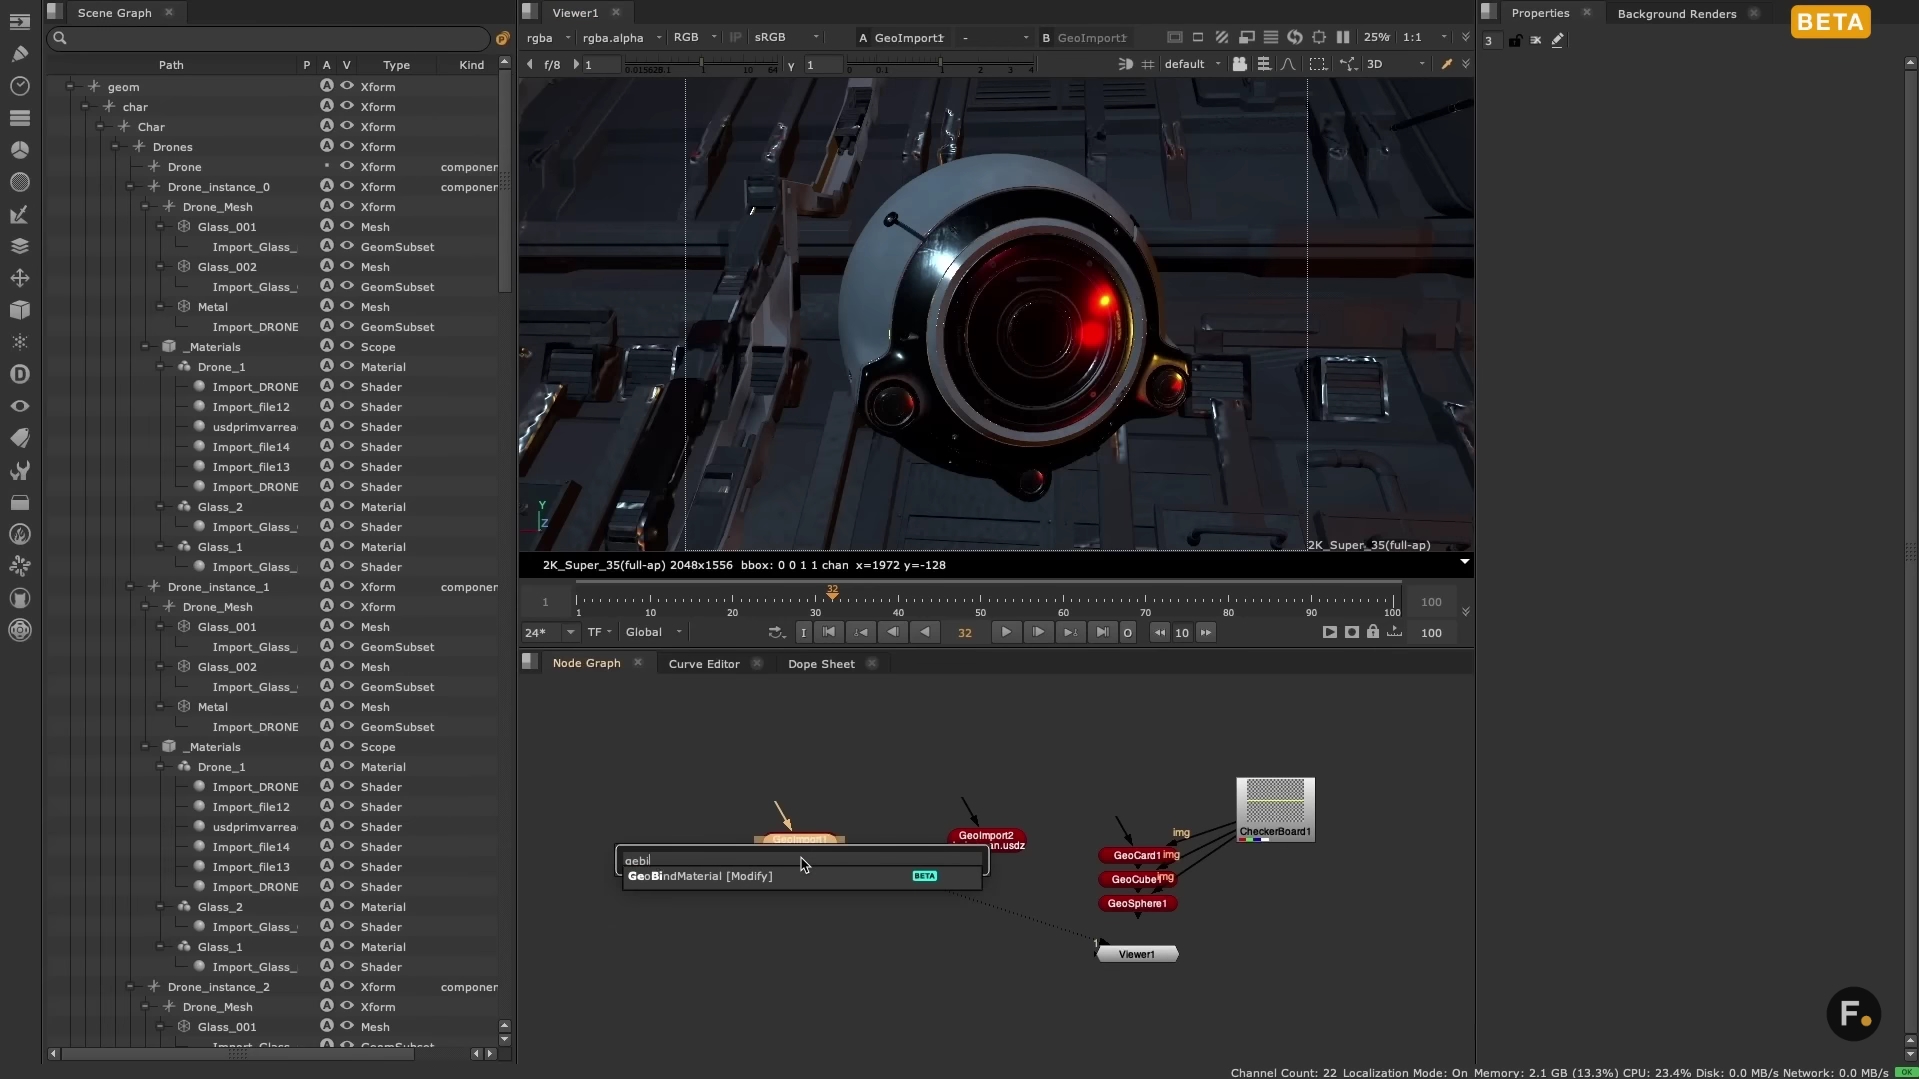Click the viewer camera lock icon
The height and width of the screenshot is (1079, 1919).
point(1239,64)
